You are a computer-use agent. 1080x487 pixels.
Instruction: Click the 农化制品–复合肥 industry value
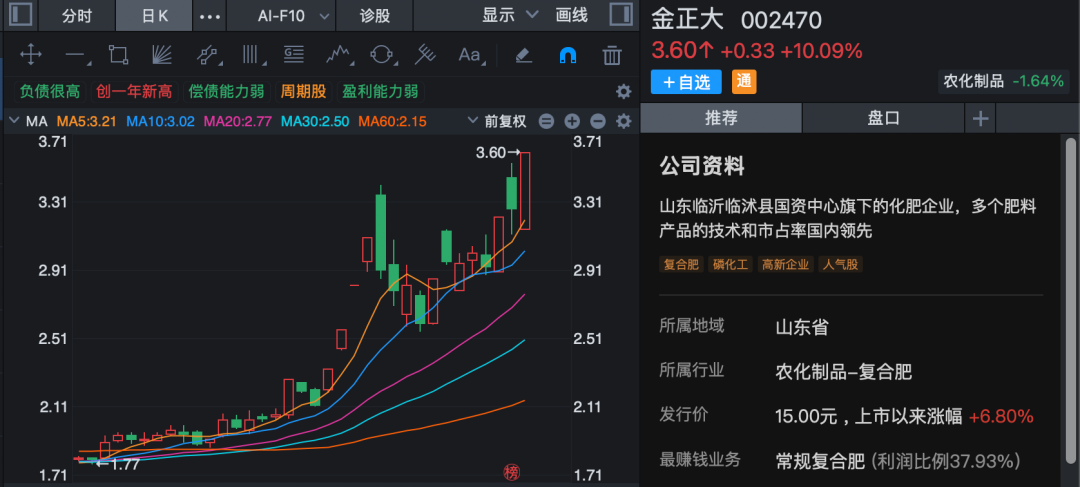[x=843, y=372]
